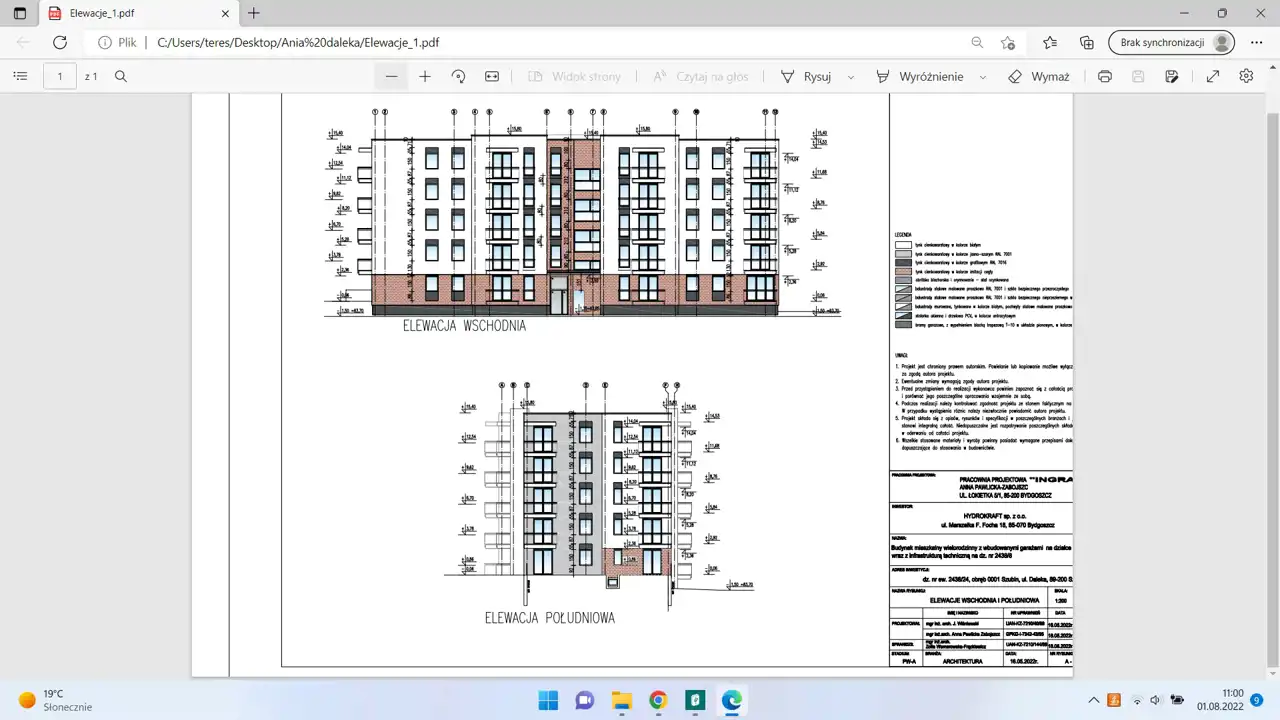The image size is (1280, 720).
Task: Expand the Rysuj pen options dropdown
Action: [x=851, y=77]
